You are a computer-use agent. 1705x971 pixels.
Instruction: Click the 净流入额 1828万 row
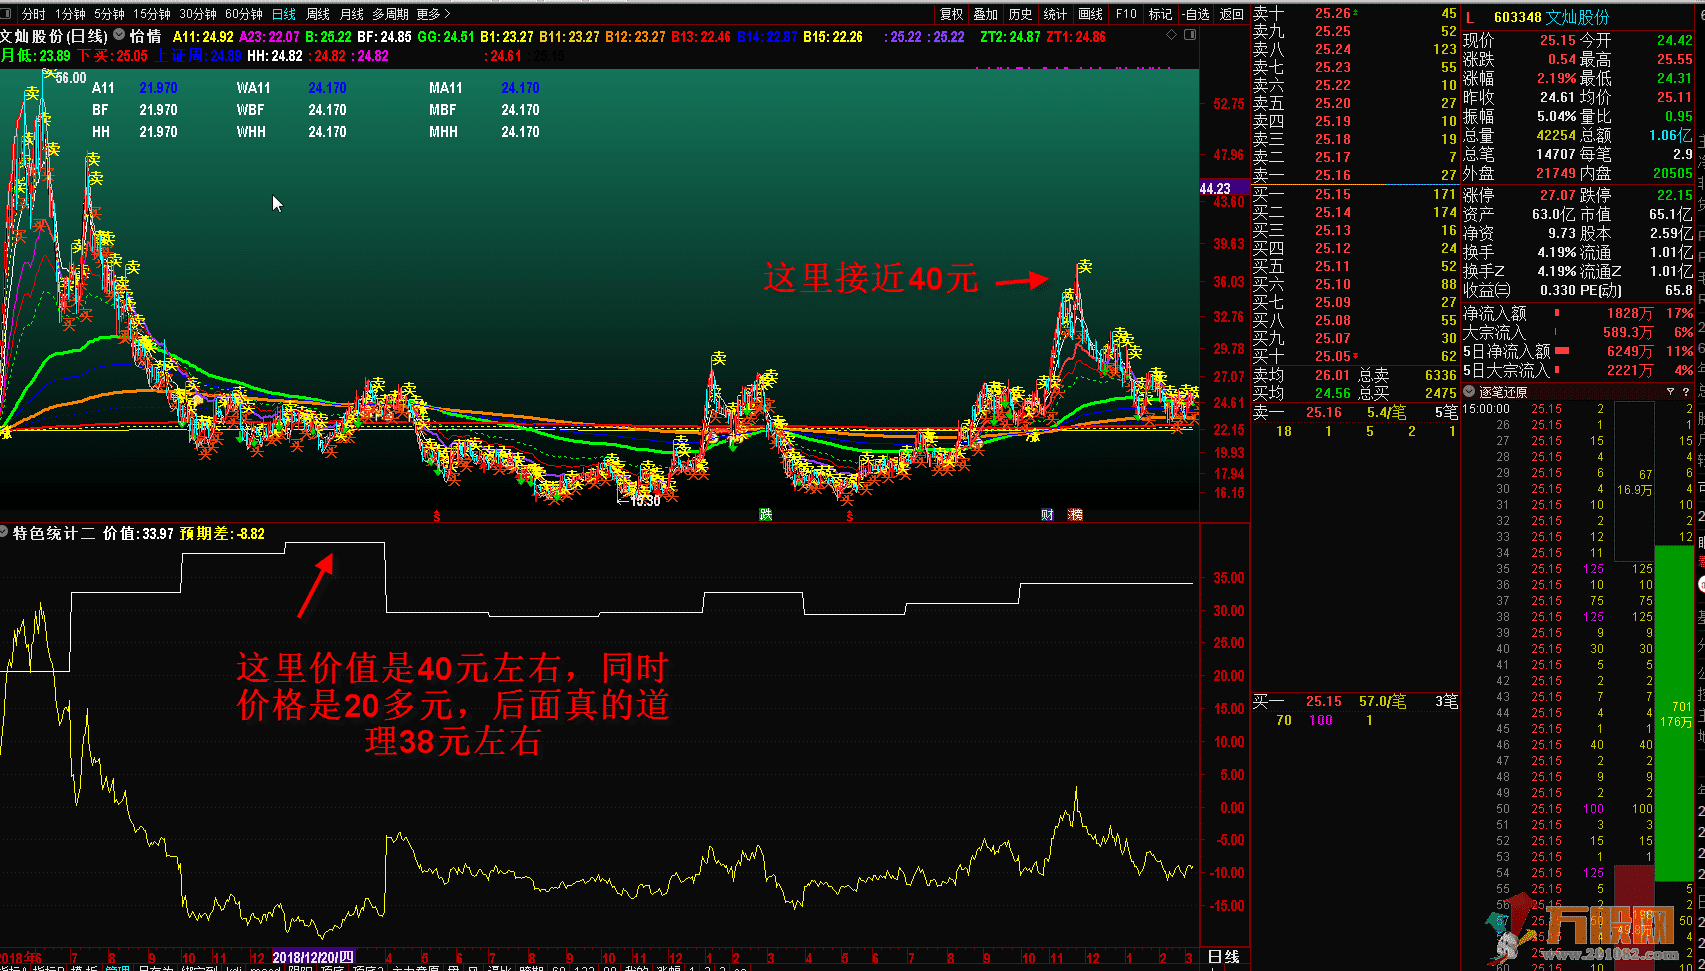coord(1577,313)
